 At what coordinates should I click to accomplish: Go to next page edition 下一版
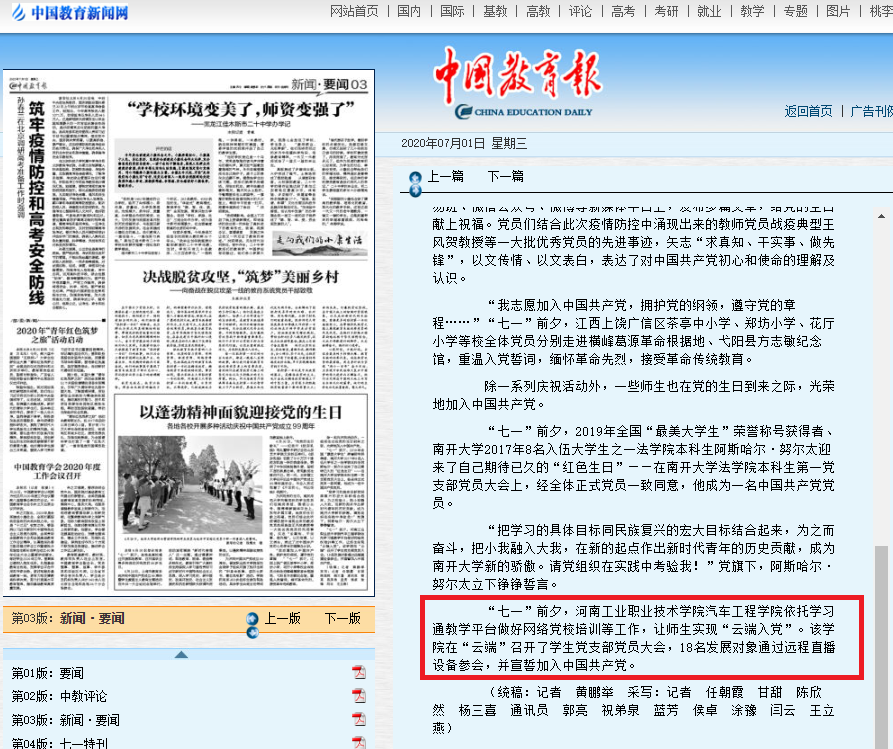(x=342, y=618)
